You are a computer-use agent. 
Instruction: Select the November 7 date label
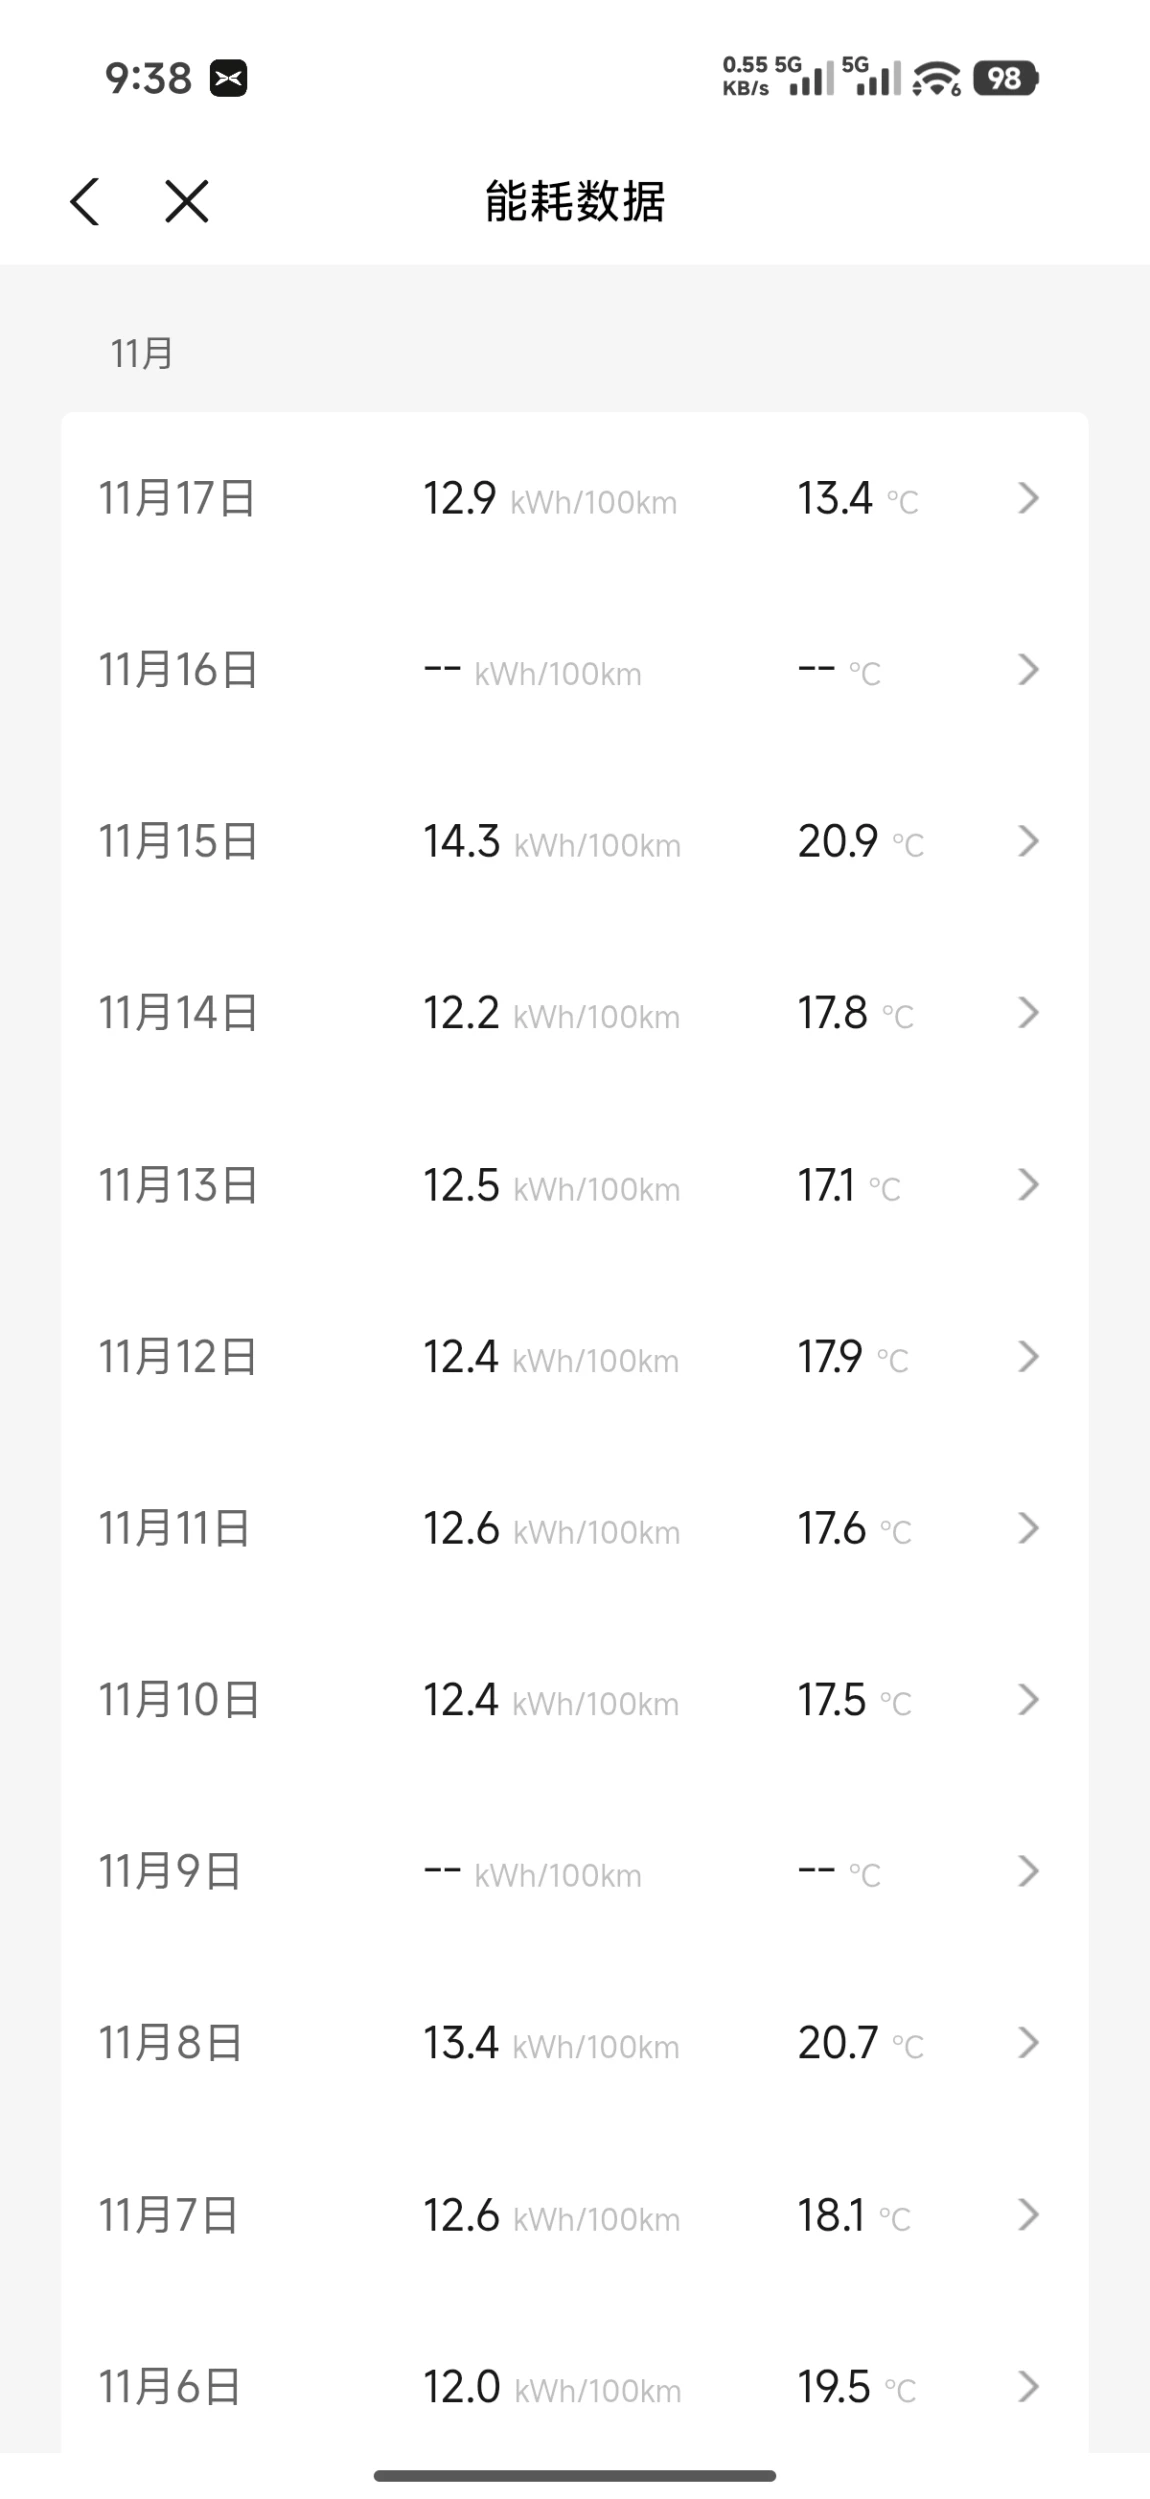168,2215
